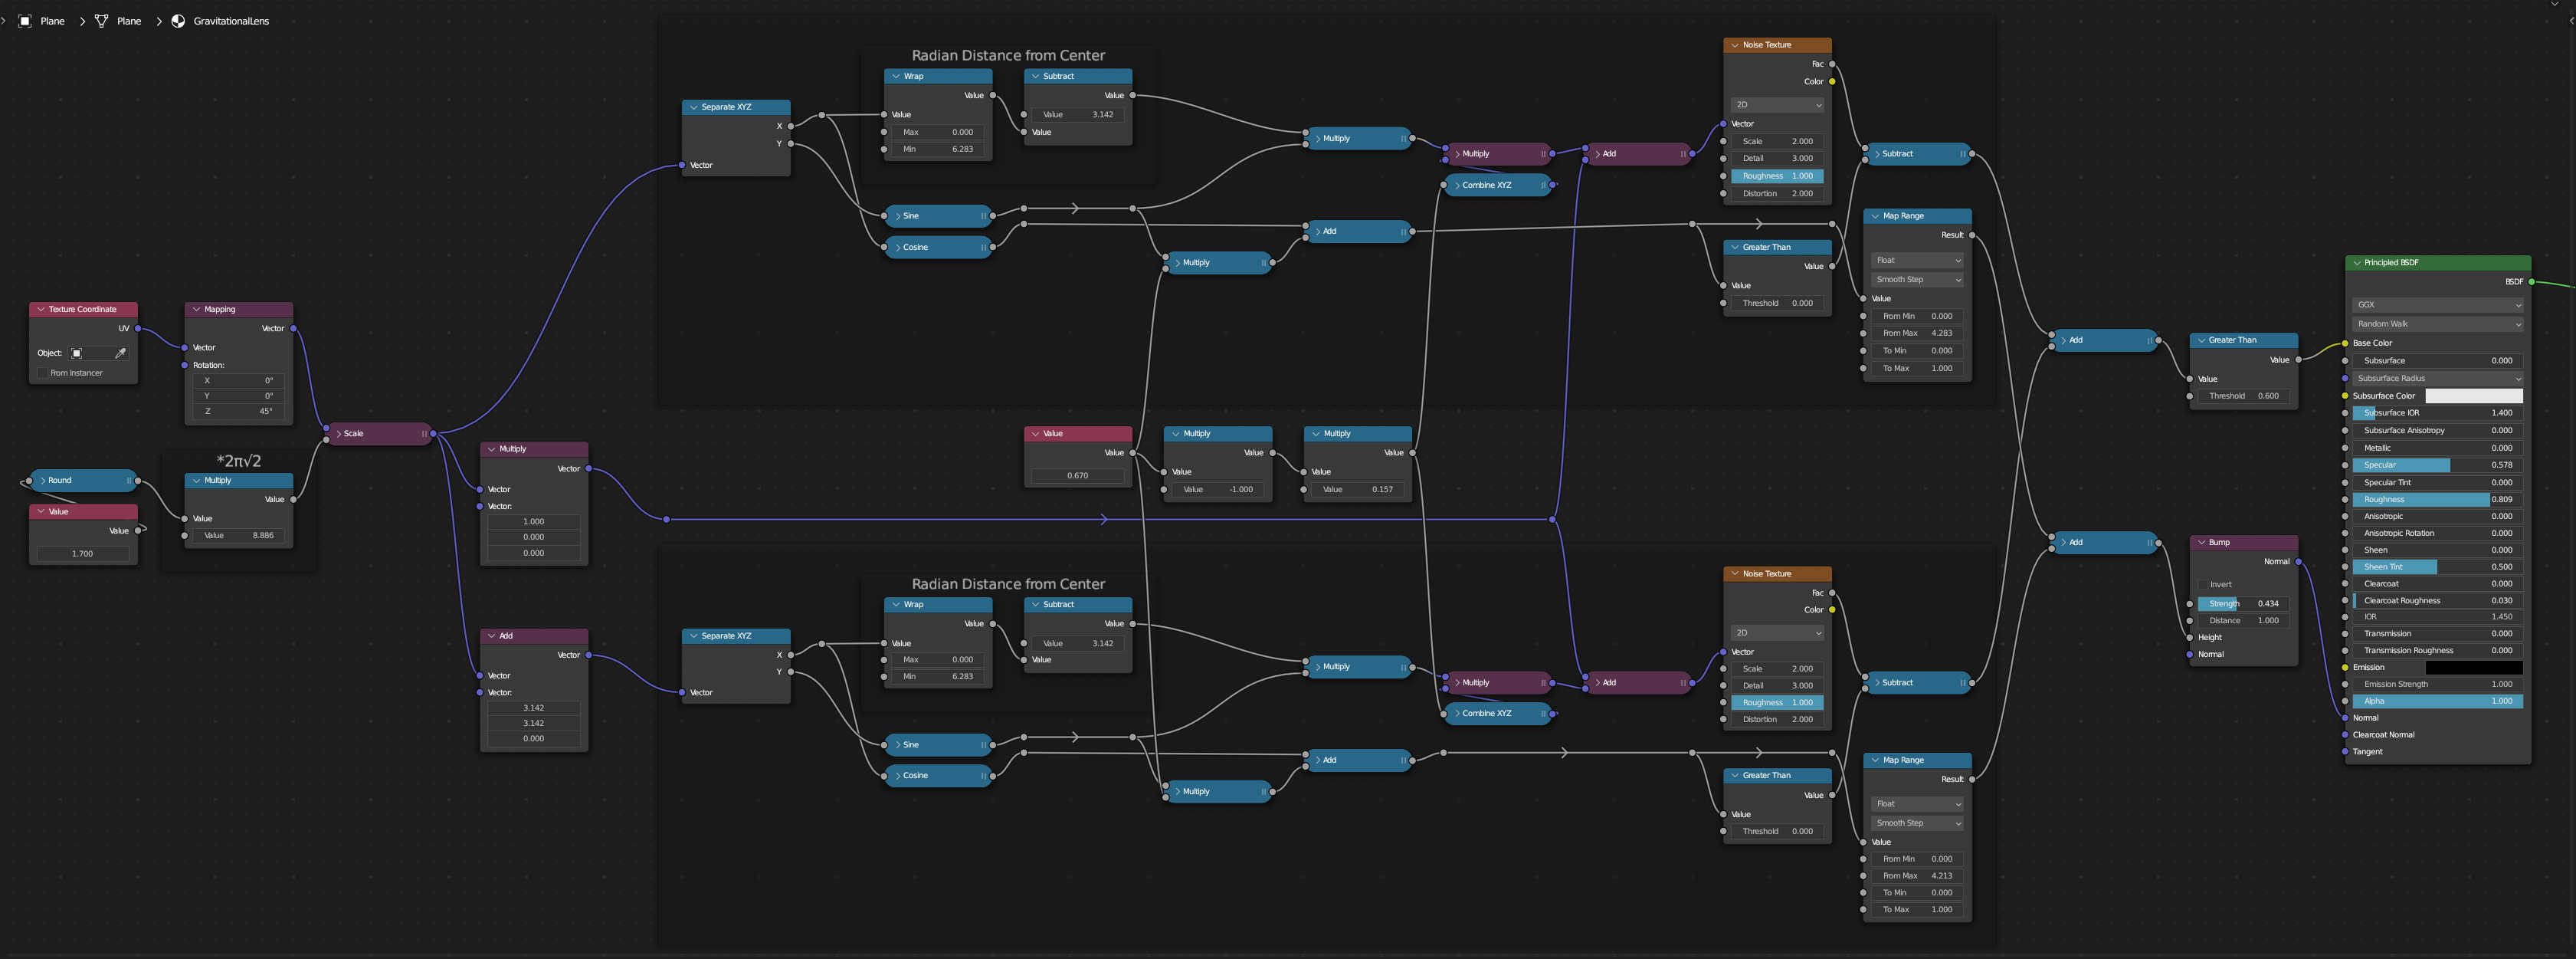Click the Mapping Rotation Z 45° field
2576x959 pixels.
[x=239, y=411]
